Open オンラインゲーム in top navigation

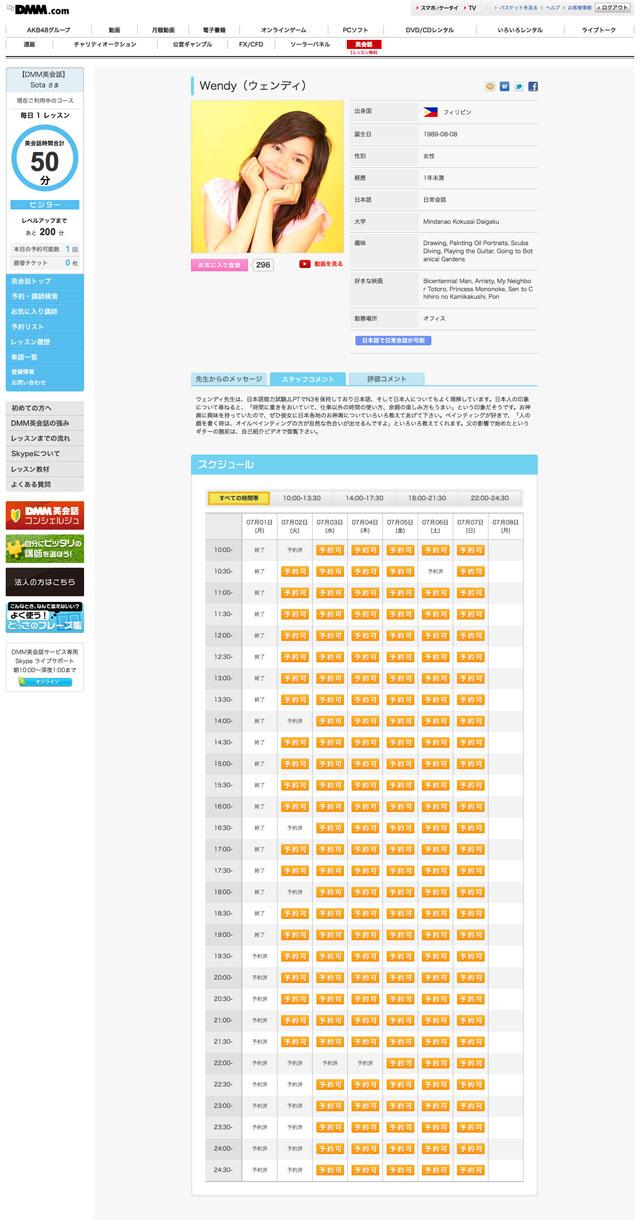pyautogui.click(x=283, y=30)
